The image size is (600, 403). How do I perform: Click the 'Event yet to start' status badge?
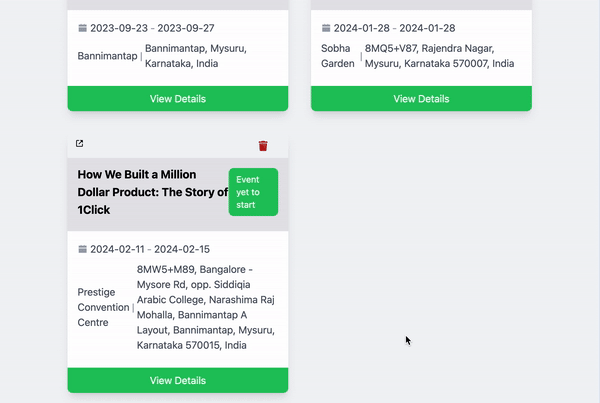tap(252, 192)
